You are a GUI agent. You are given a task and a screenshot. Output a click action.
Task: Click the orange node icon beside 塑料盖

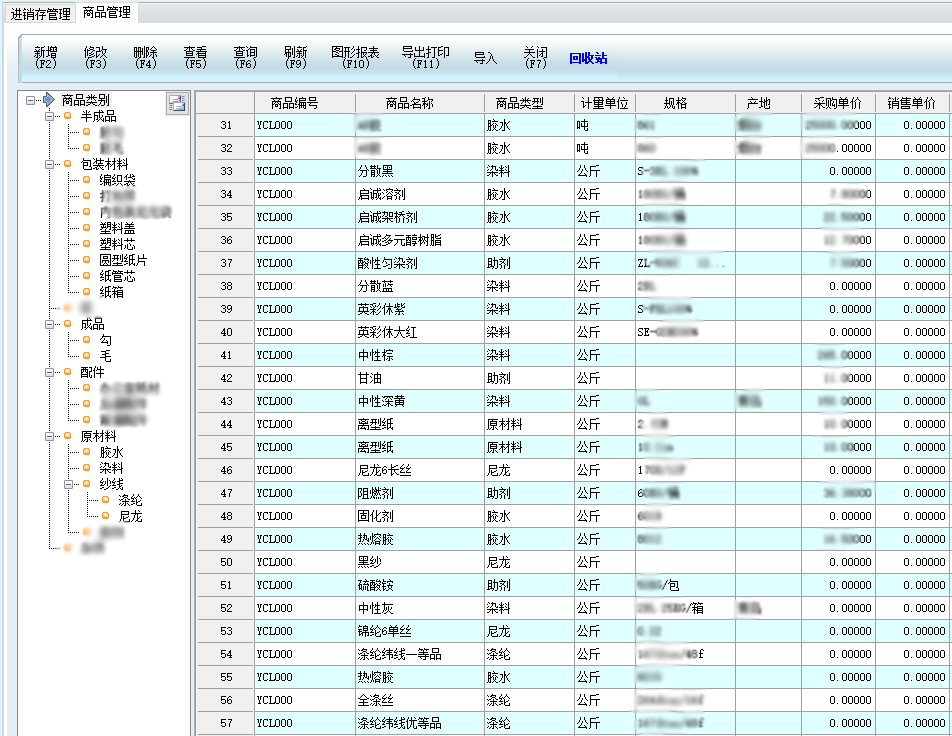[x=87, y=228]
